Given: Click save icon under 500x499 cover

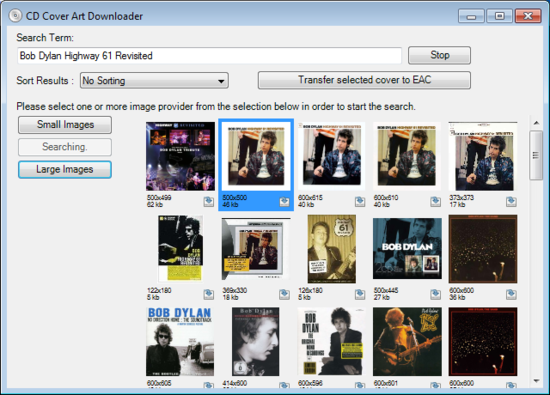Looking at the screenshot, I should tap(209, 201).
